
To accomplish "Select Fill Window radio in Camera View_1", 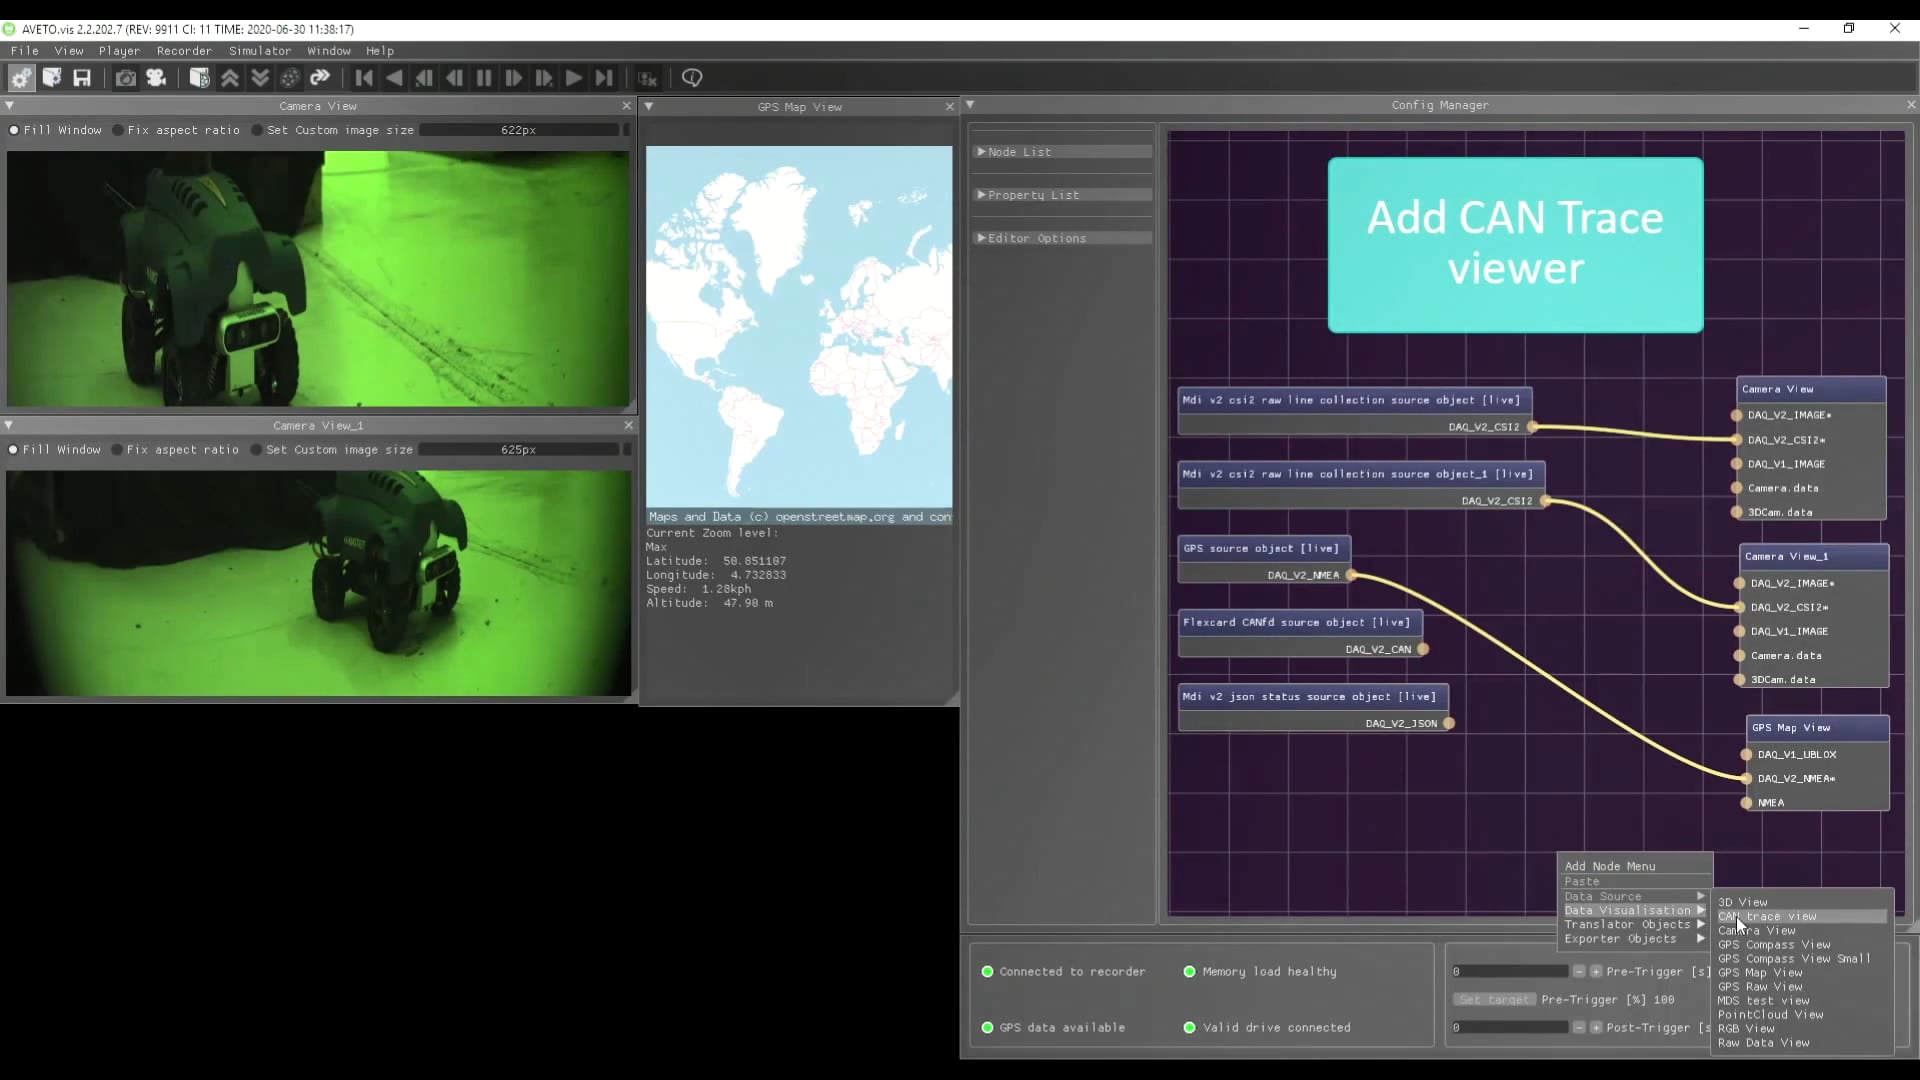I will pos(13,450).
